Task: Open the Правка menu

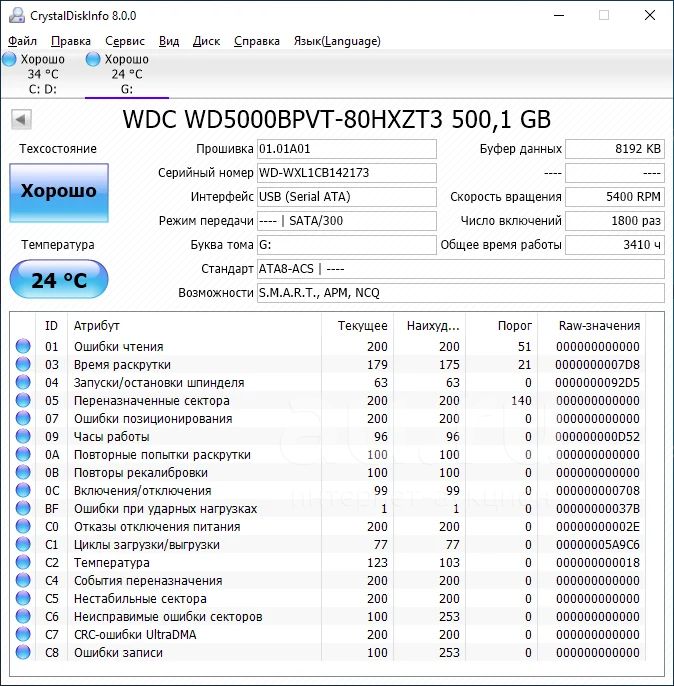Action: (71, 41)
